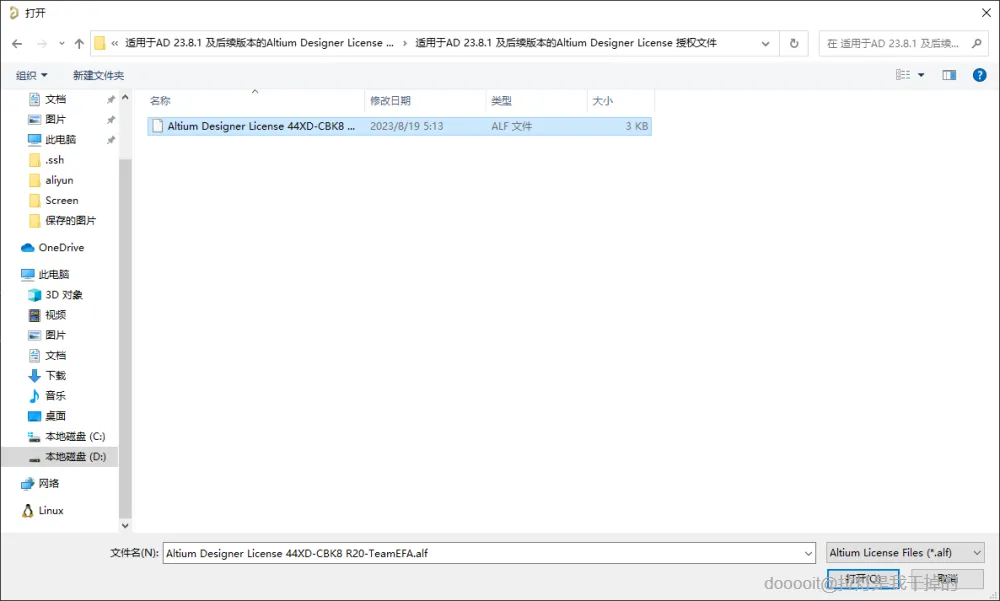Image resolution: width=1000 pixels, height=601 pixels.
Task: Select pinned 此电脑 in quick access
Action: (61, 140)
